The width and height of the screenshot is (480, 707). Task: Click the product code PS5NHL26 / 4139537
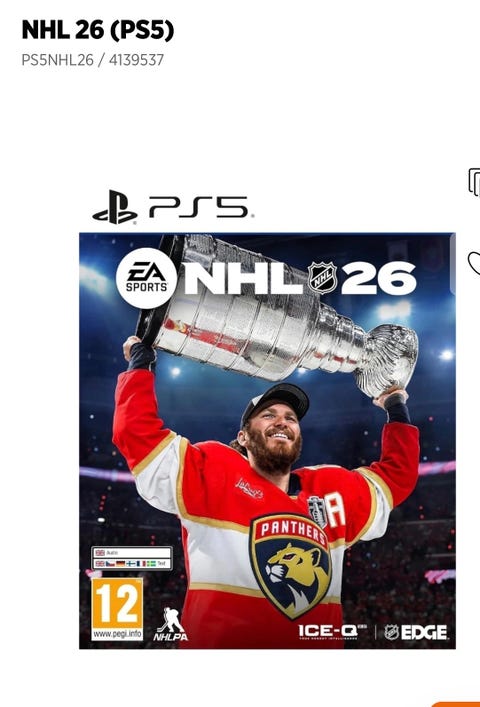[92, 60]
